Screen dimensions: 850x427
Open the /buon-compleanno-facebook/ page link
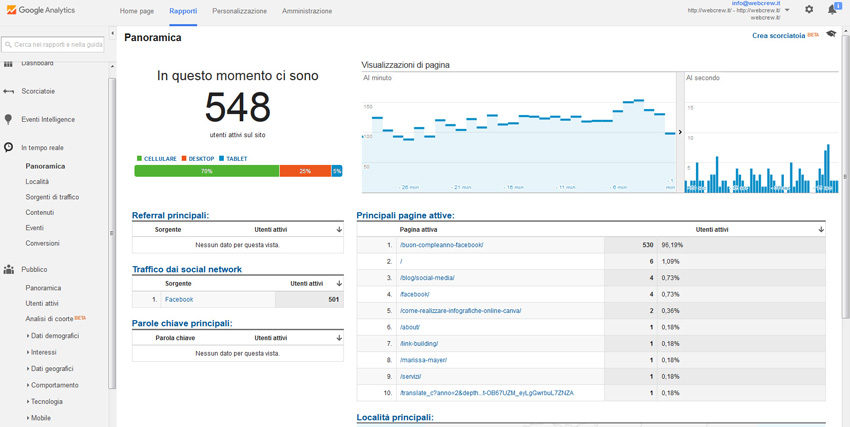pyautogui.click(x=441, y=245)
